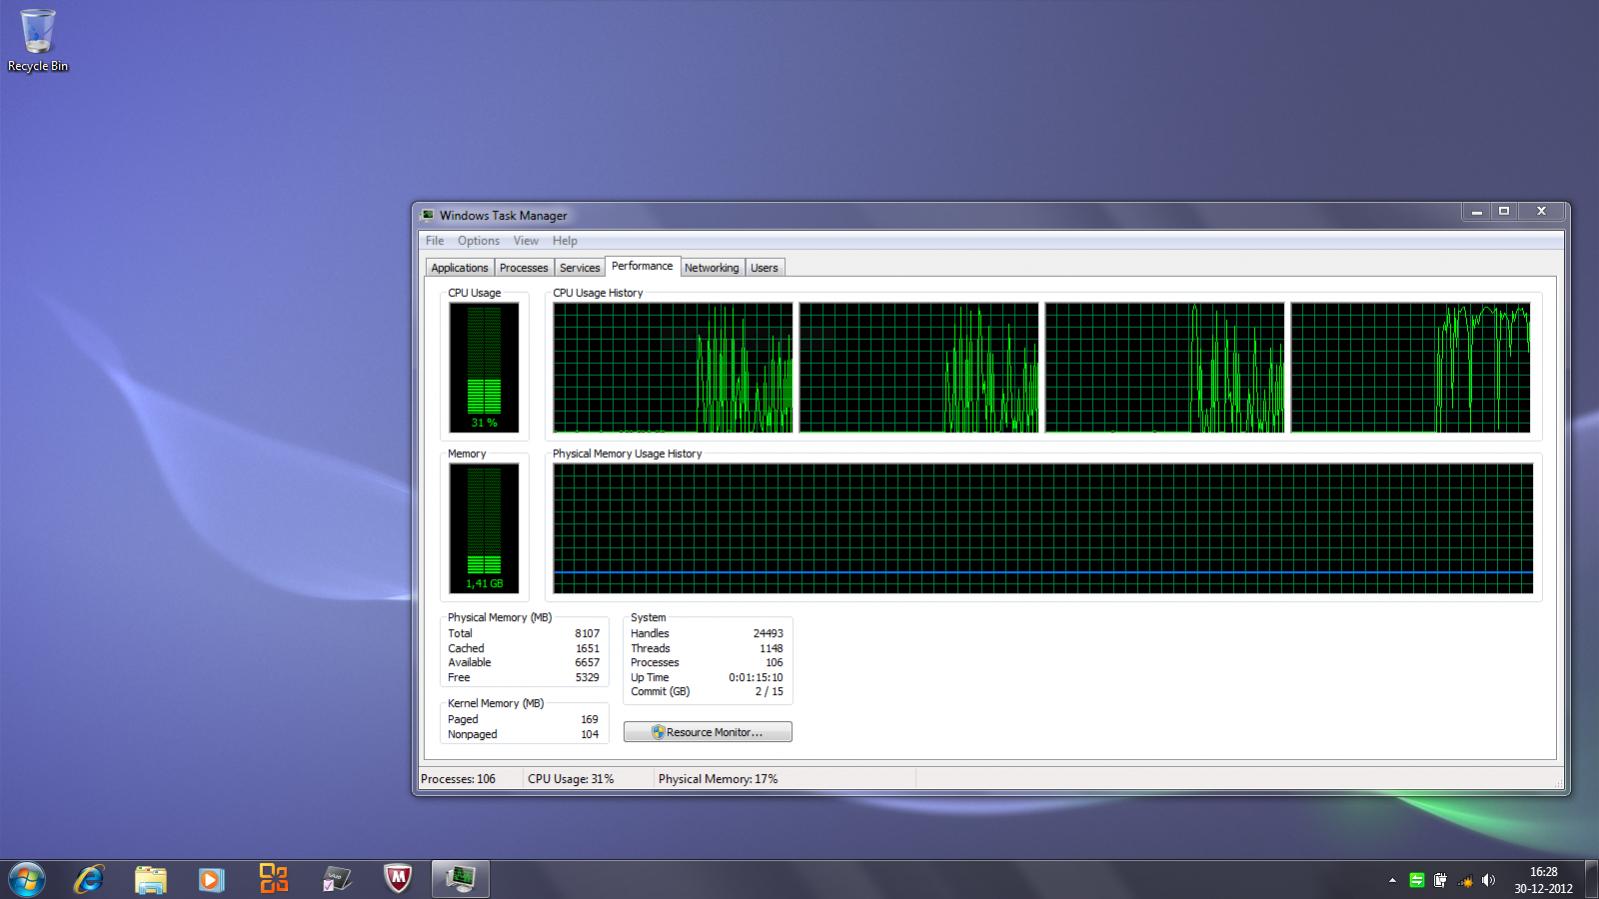Show hidden tray icons arrow
The height and width of the screenshot is (899, 1599).
coord(1392,881)
